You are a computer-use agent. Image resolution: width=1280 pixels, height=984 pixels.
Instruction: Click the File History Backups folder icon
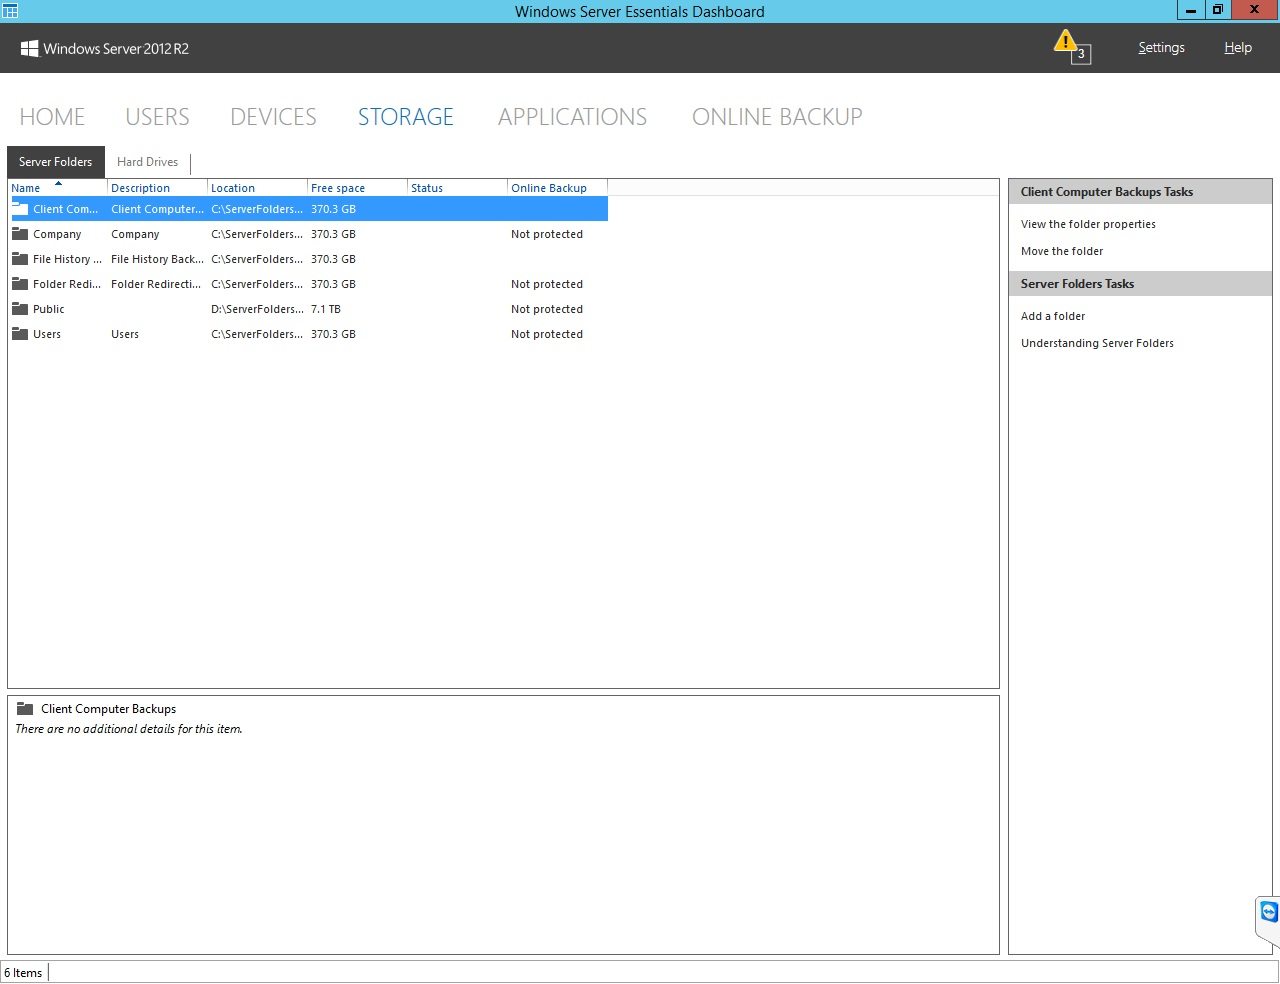(20, 259)
